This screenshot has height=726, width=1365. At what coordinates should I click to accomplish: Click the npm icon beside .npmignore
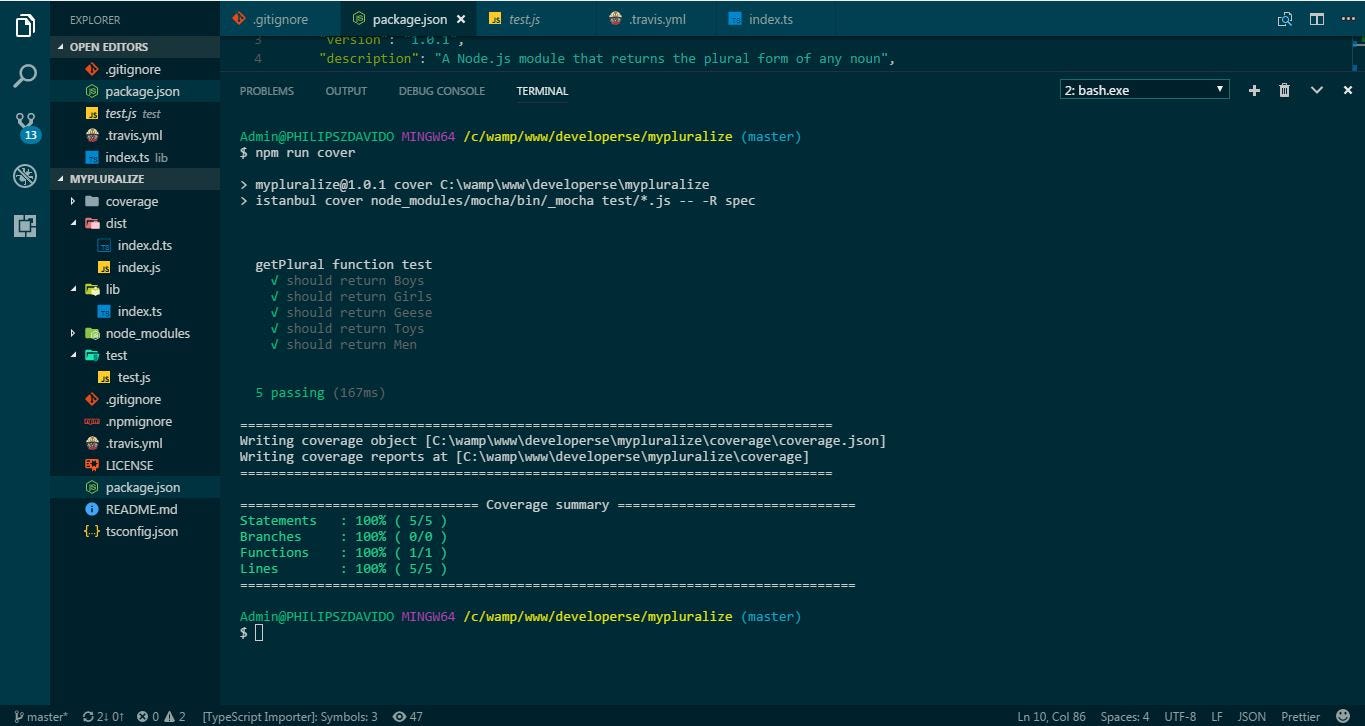coord(93,421)
